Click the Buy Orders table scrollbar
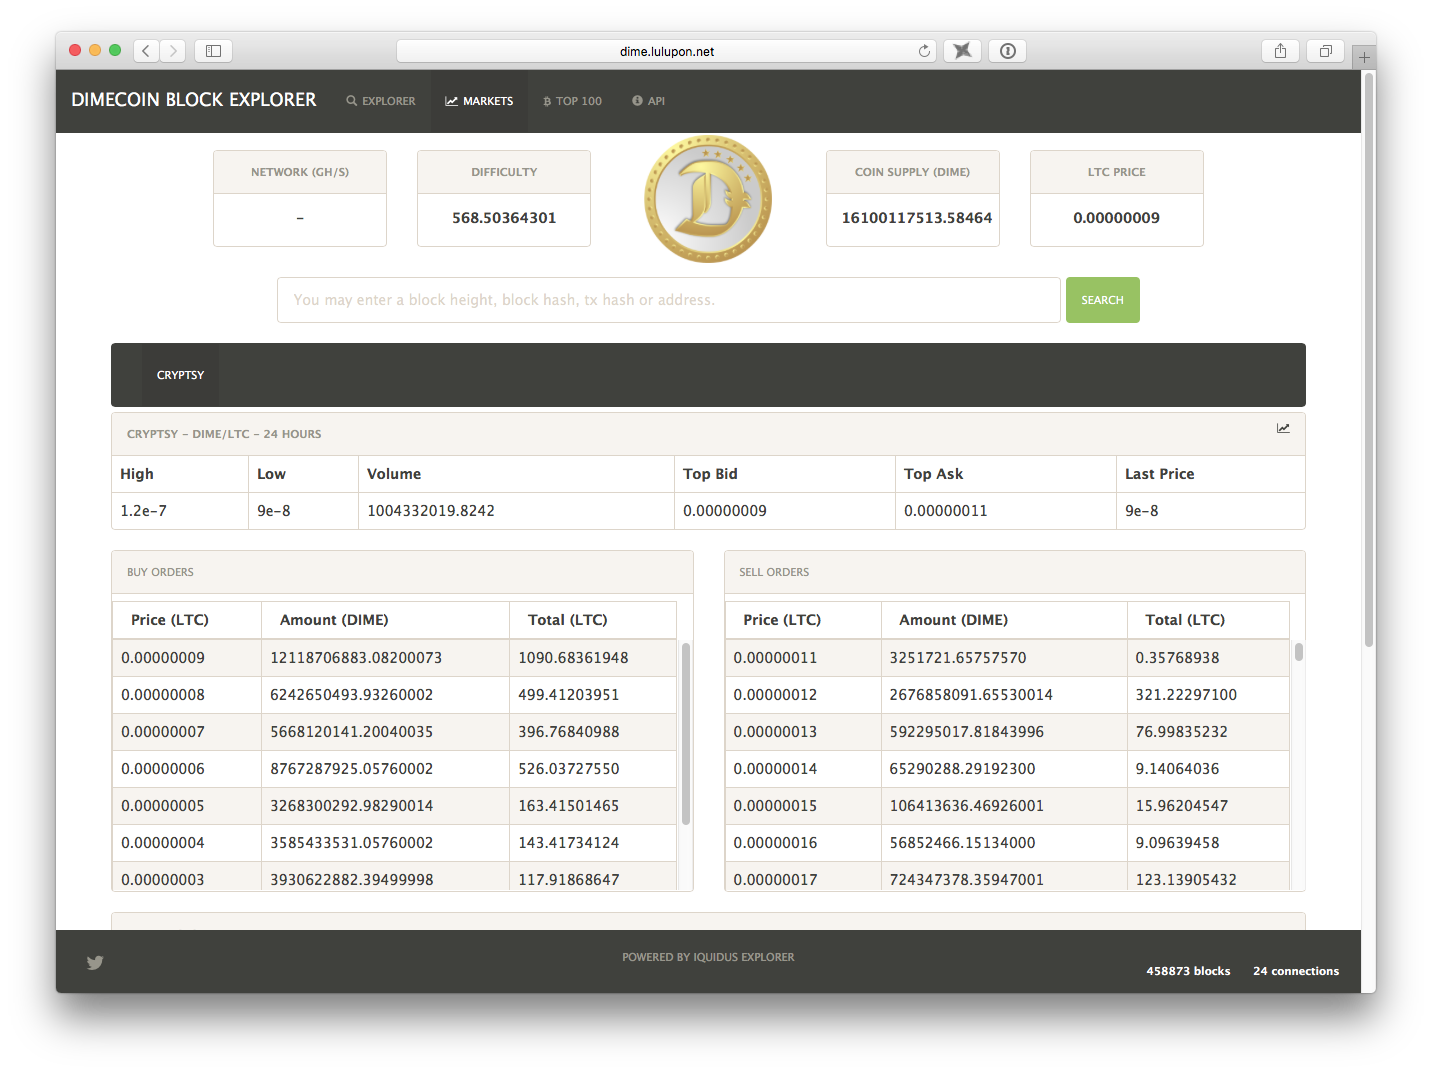The image size is (1432, 1073). 686,735
